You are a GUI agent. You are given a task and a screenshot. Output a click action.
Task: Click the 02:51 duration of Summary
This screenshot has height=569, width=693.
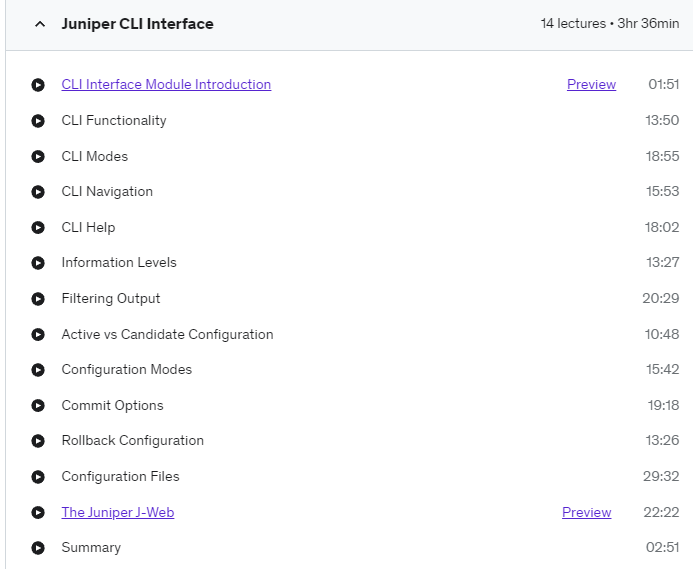click(663, 548)
